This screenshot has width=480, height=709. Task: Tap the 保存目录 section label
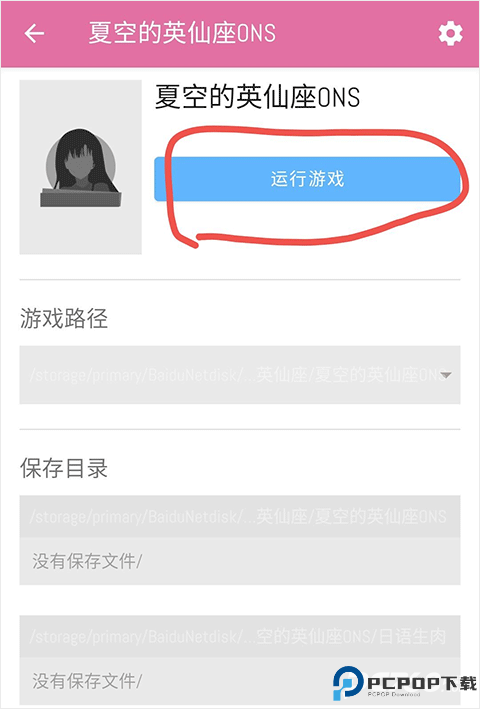click(x=64, y=468)
